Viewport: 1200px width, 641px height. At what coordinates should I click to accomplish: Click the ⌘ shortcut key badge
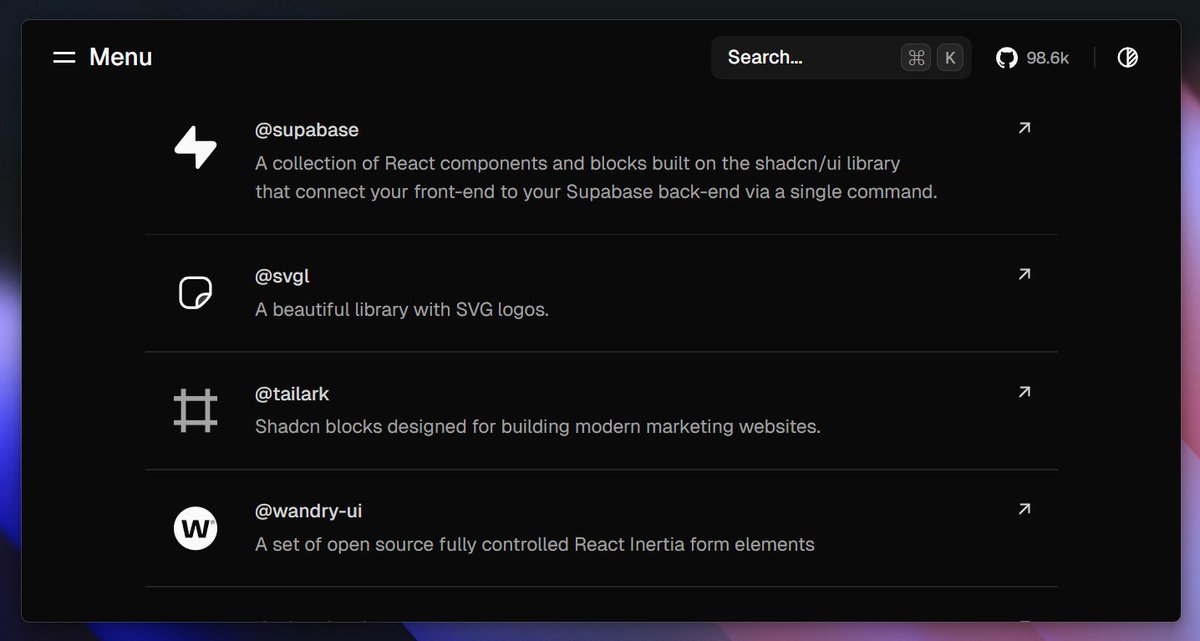(x=915, y=58)
